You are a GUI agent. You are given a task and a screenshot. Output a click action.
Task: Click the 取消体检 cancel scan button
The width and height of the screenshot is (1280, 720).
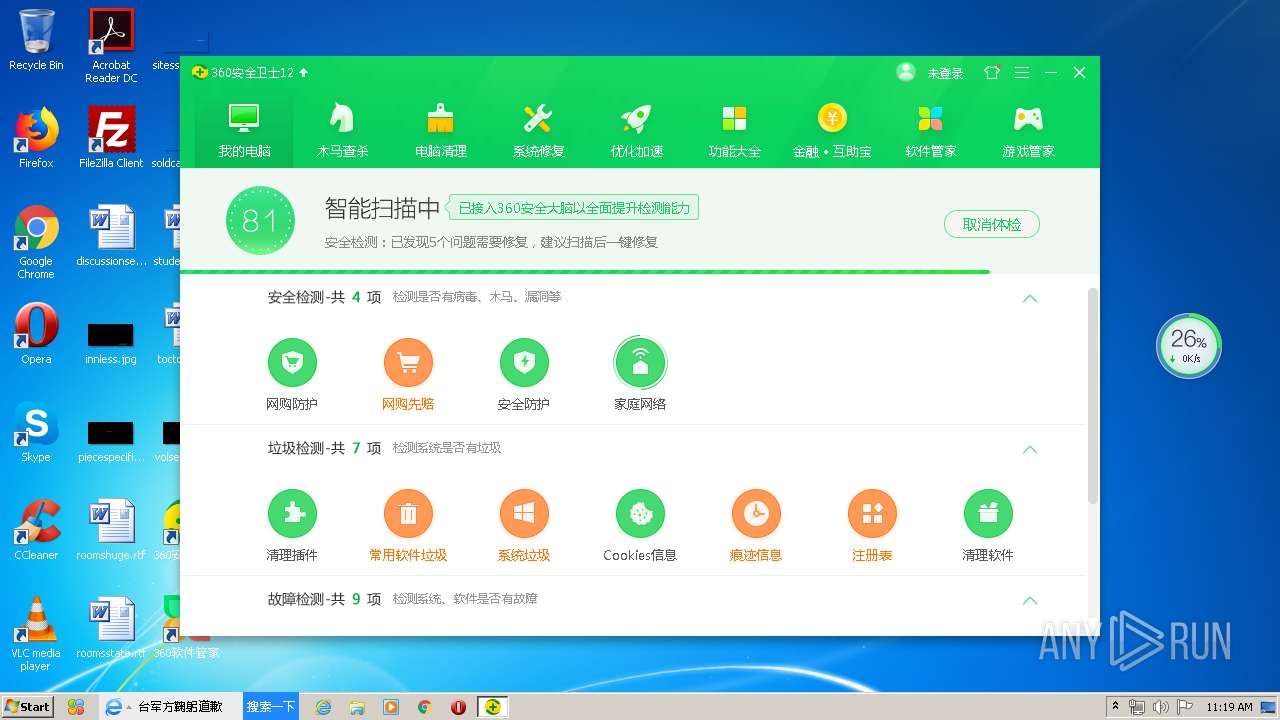(991, 224)
